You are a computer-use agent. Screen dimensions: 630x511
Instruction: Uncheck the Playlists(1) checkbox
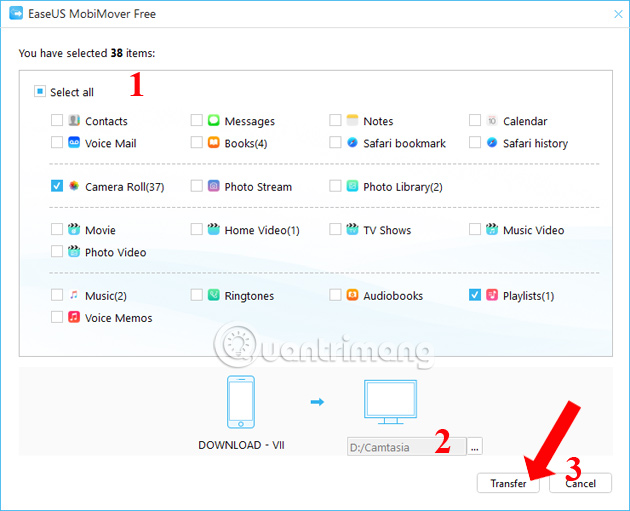point(475,295)
